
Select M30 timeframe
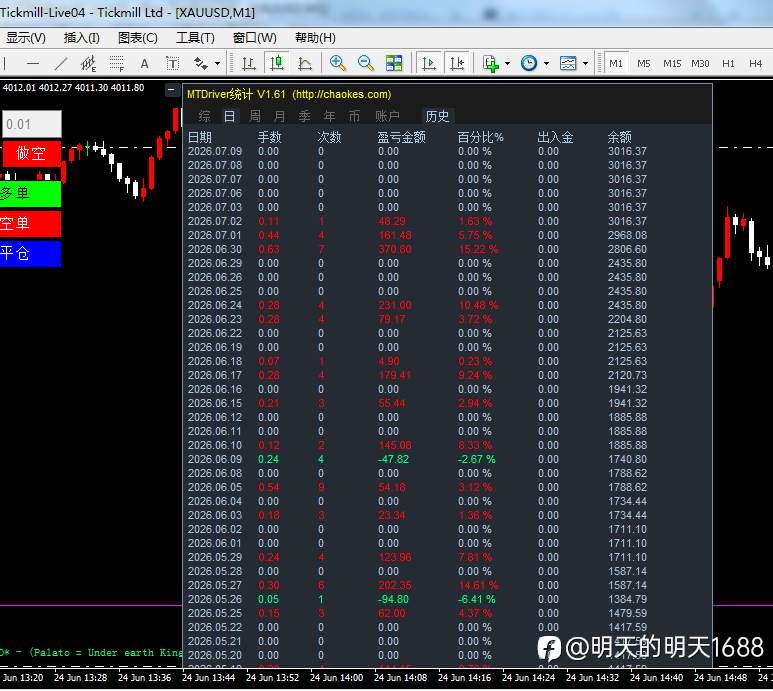tap(700, 64)
